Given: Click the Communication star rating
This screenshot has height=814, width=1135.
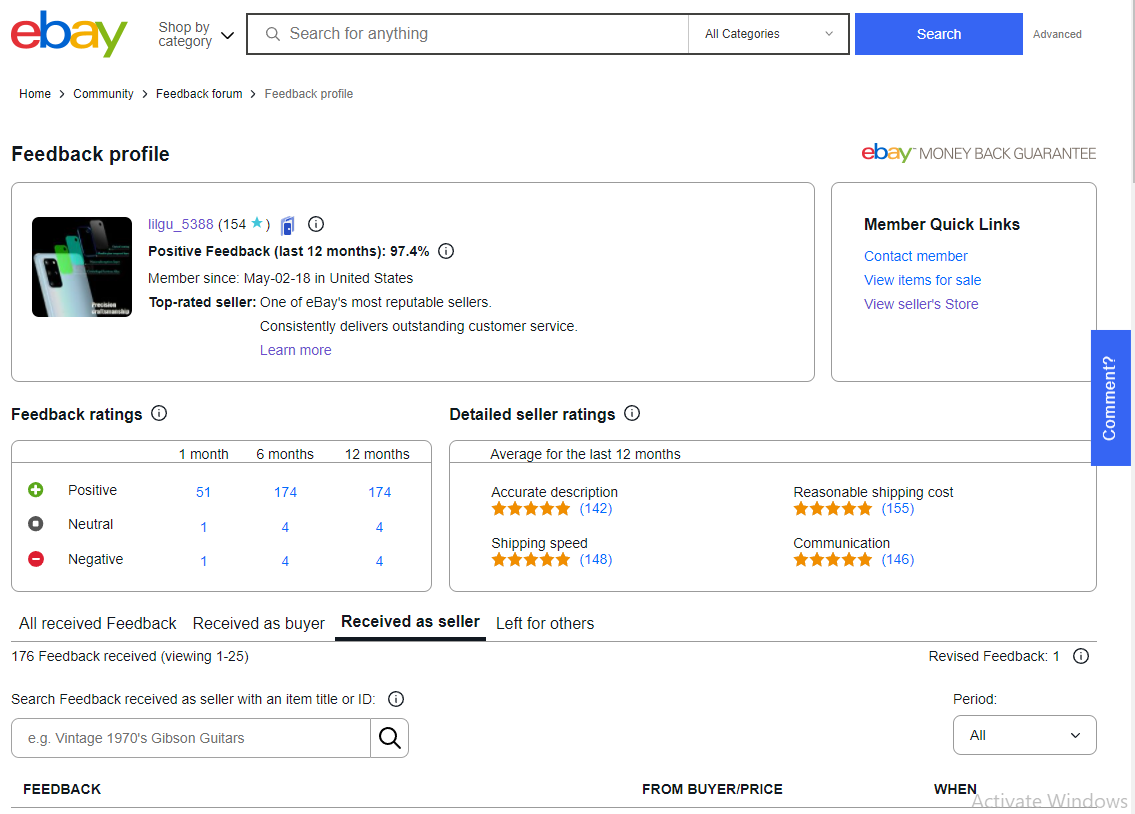Looking at the screenshot, I should 832,559.
